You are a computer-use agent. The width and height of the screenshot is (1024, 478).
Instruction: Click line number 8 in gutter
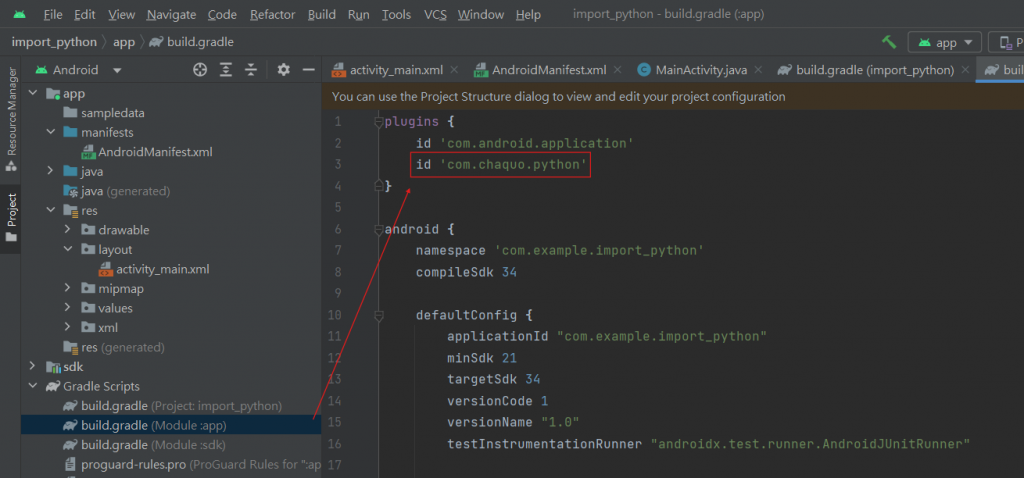click(340, 272)
